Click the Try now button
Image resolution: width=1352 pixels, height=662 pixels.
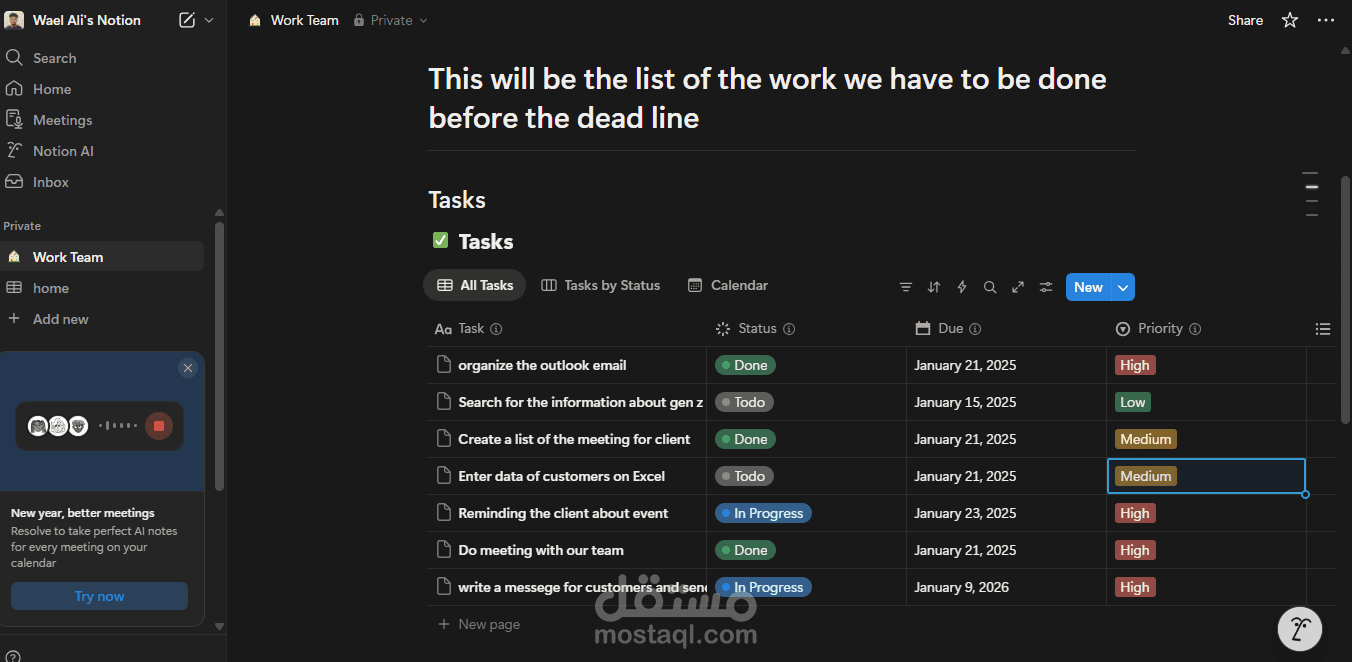[99, 596]
